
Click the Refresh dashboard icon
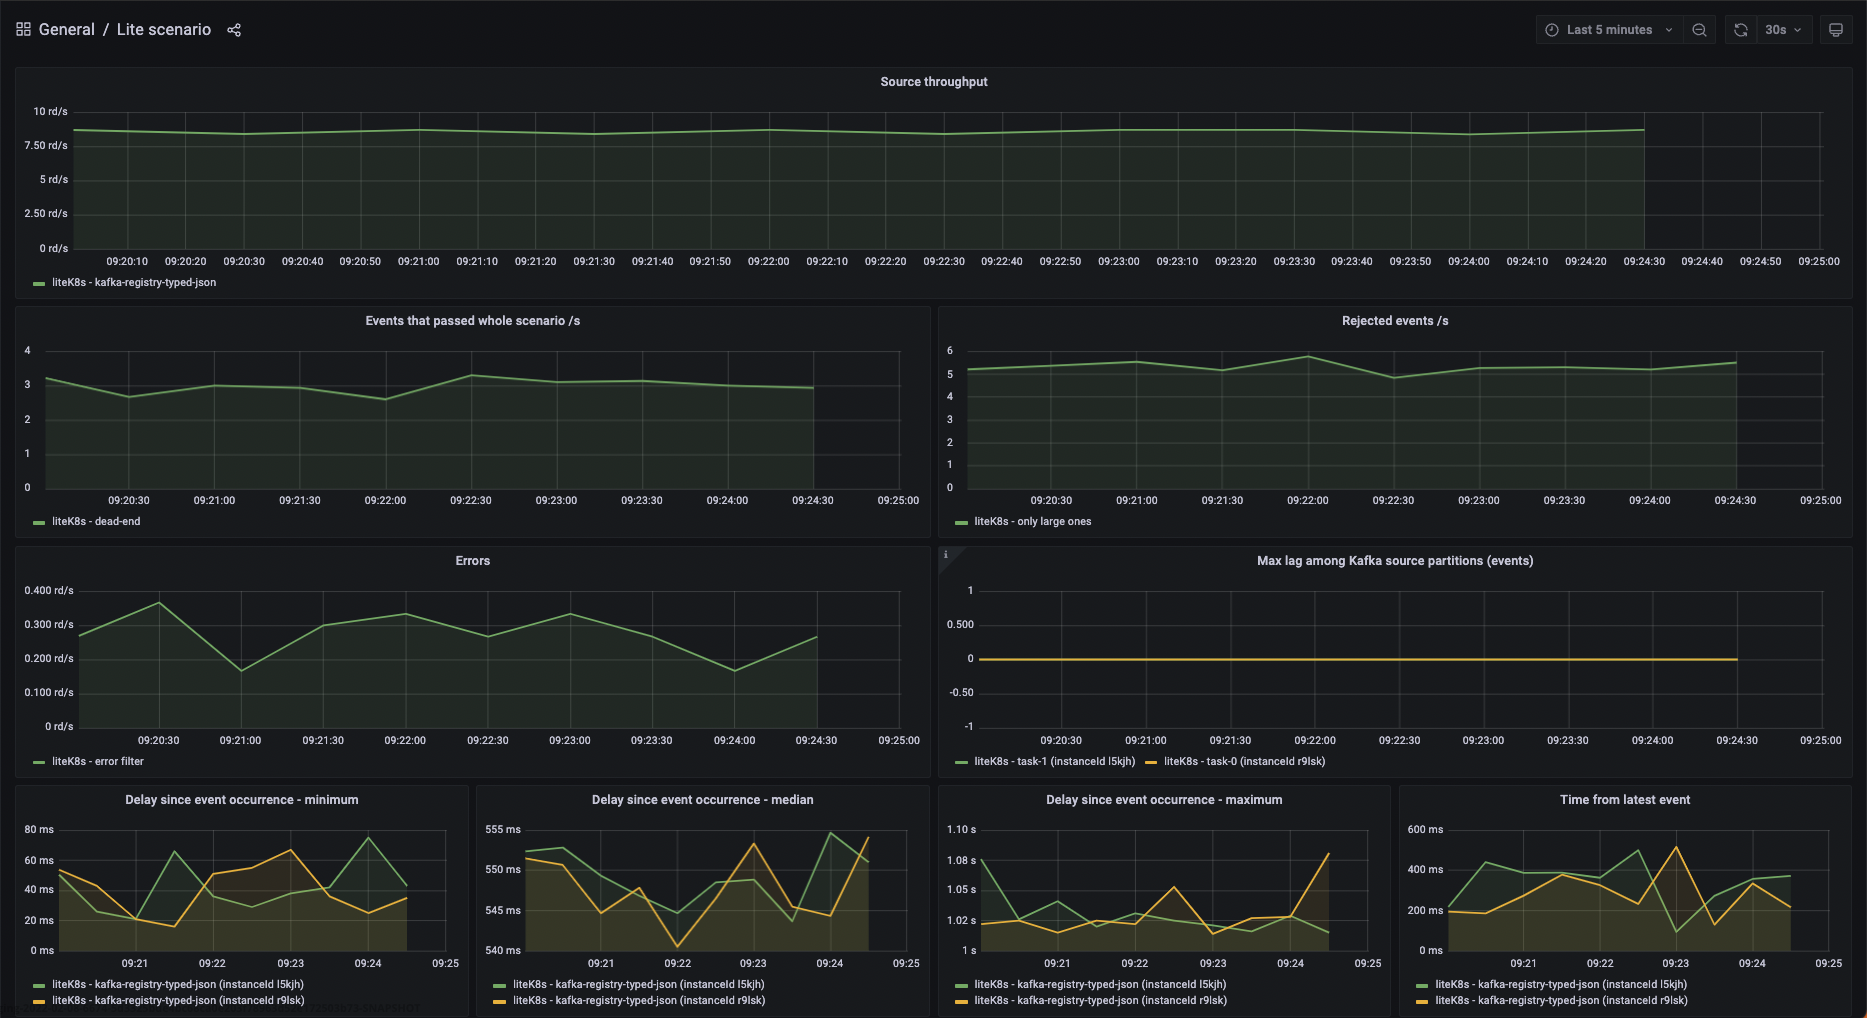click(x=1740, y=29)
